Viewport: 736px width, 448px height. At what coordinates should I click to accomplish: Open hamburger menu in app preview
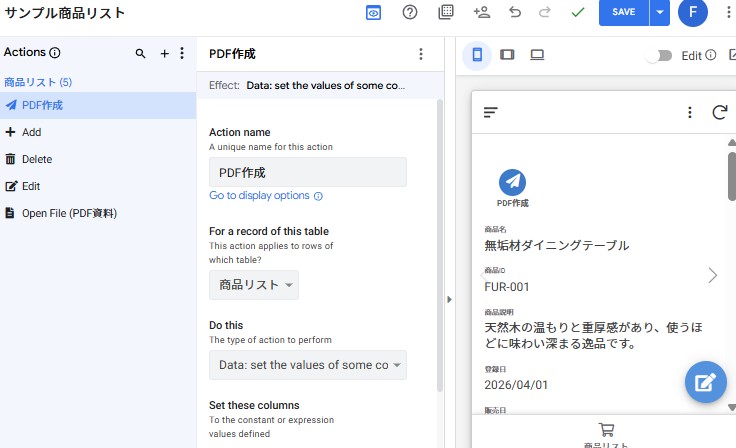pyautogui.click(x=491, y=112)
